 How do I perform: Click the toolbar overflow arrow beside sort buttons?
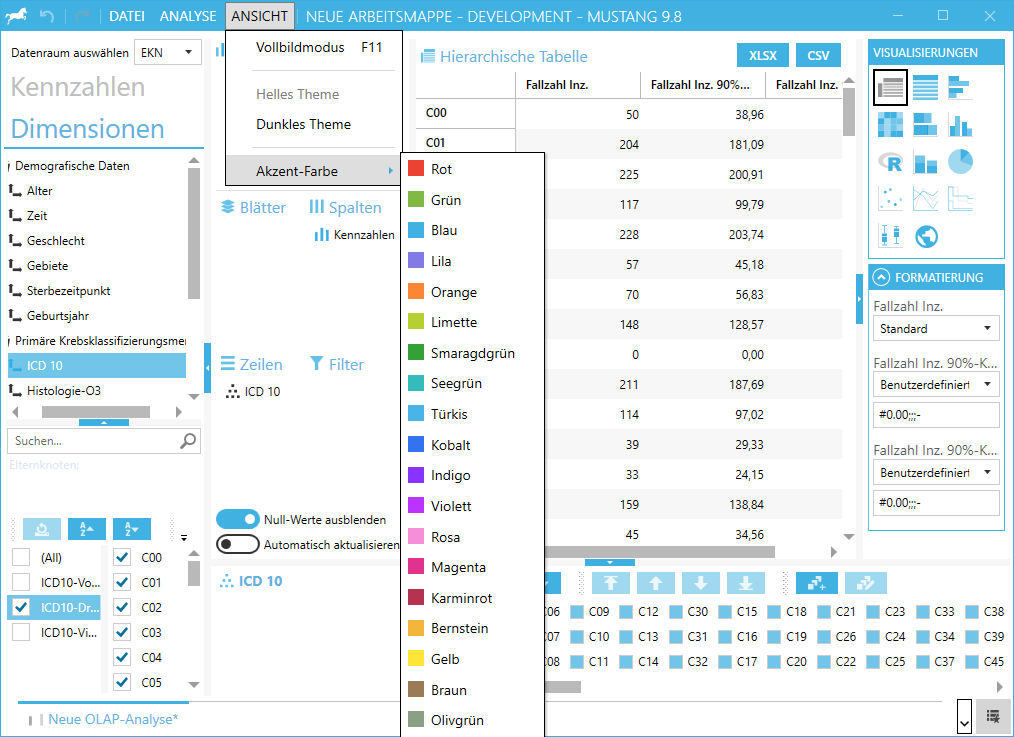click(184, 537)
